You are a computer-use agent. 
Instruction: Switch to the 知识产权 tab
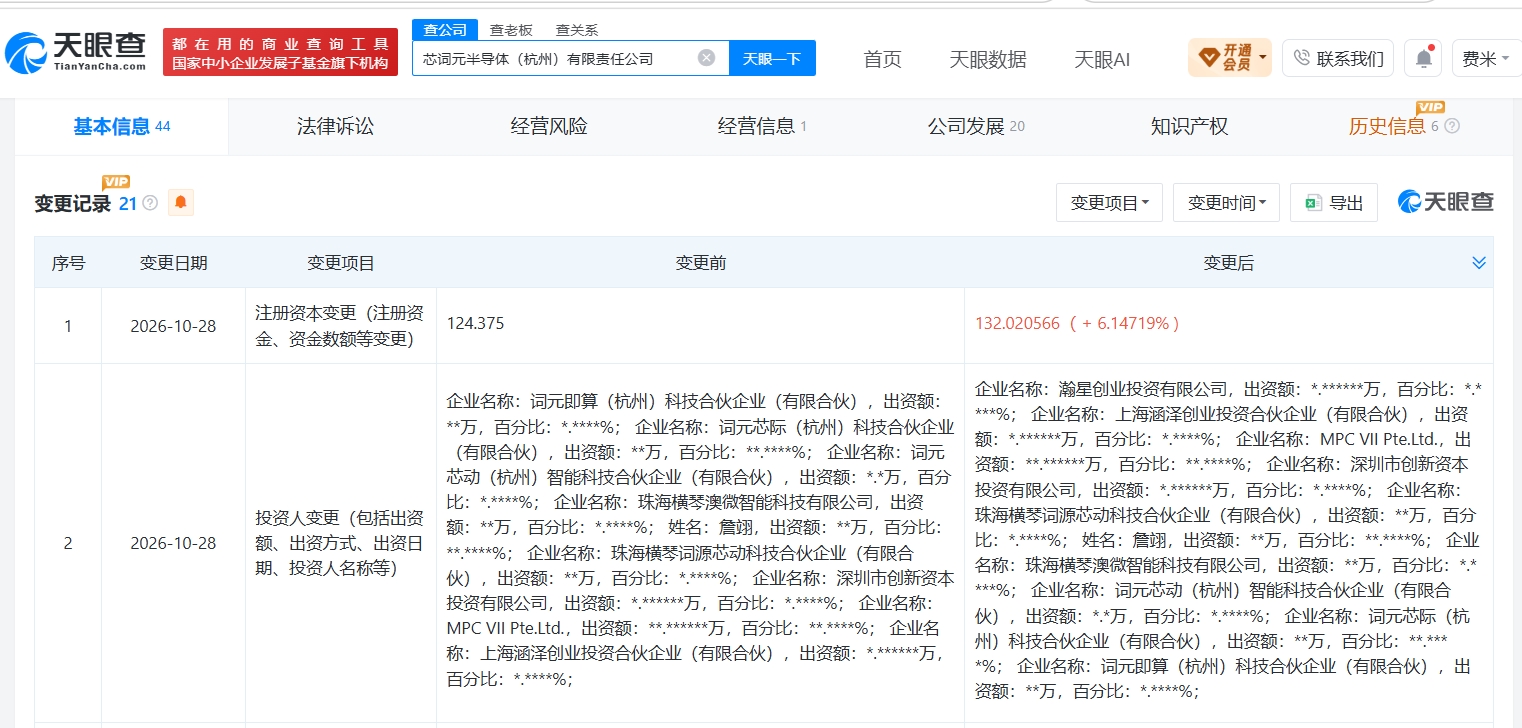coord(1189,127)
